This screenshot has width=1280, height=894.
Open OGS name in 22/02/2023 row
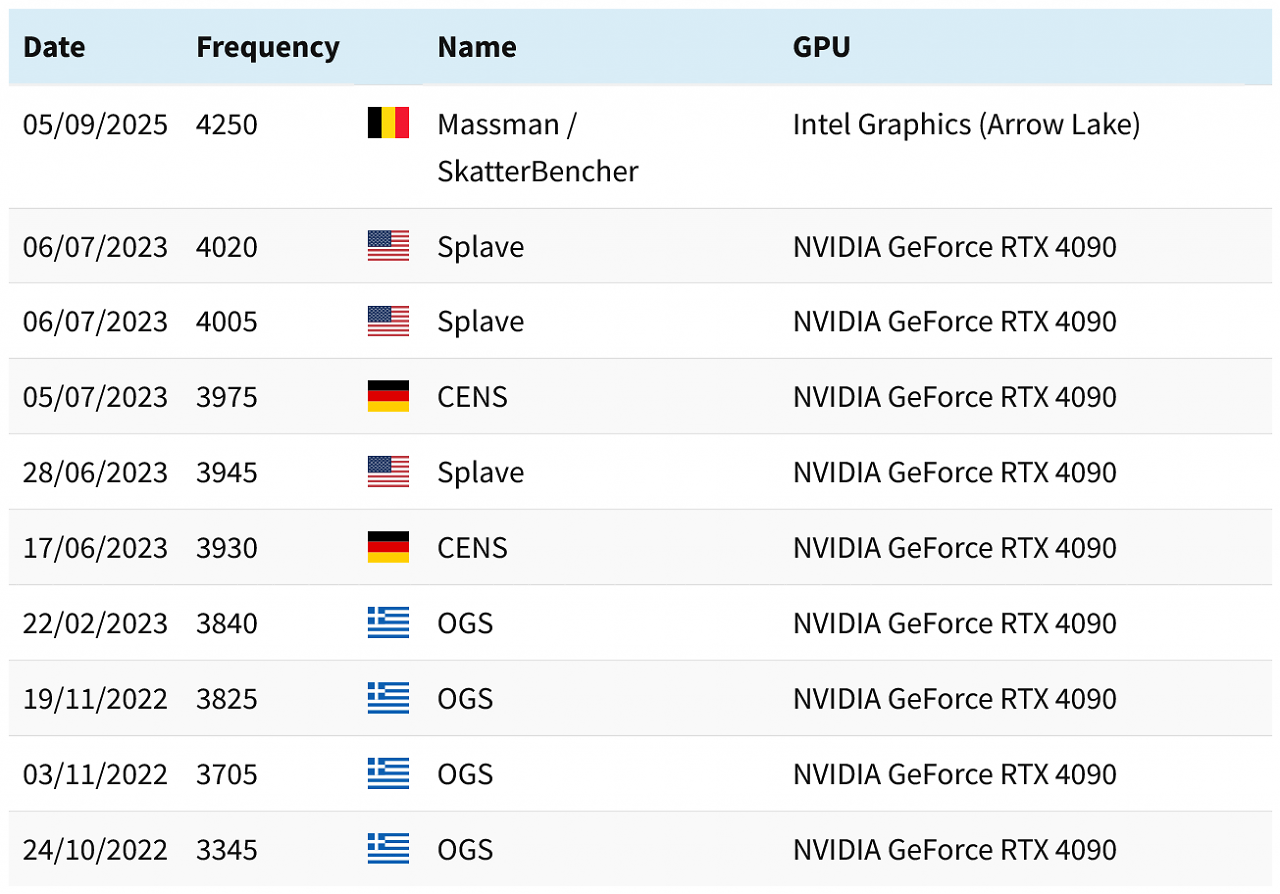(465, 623)
